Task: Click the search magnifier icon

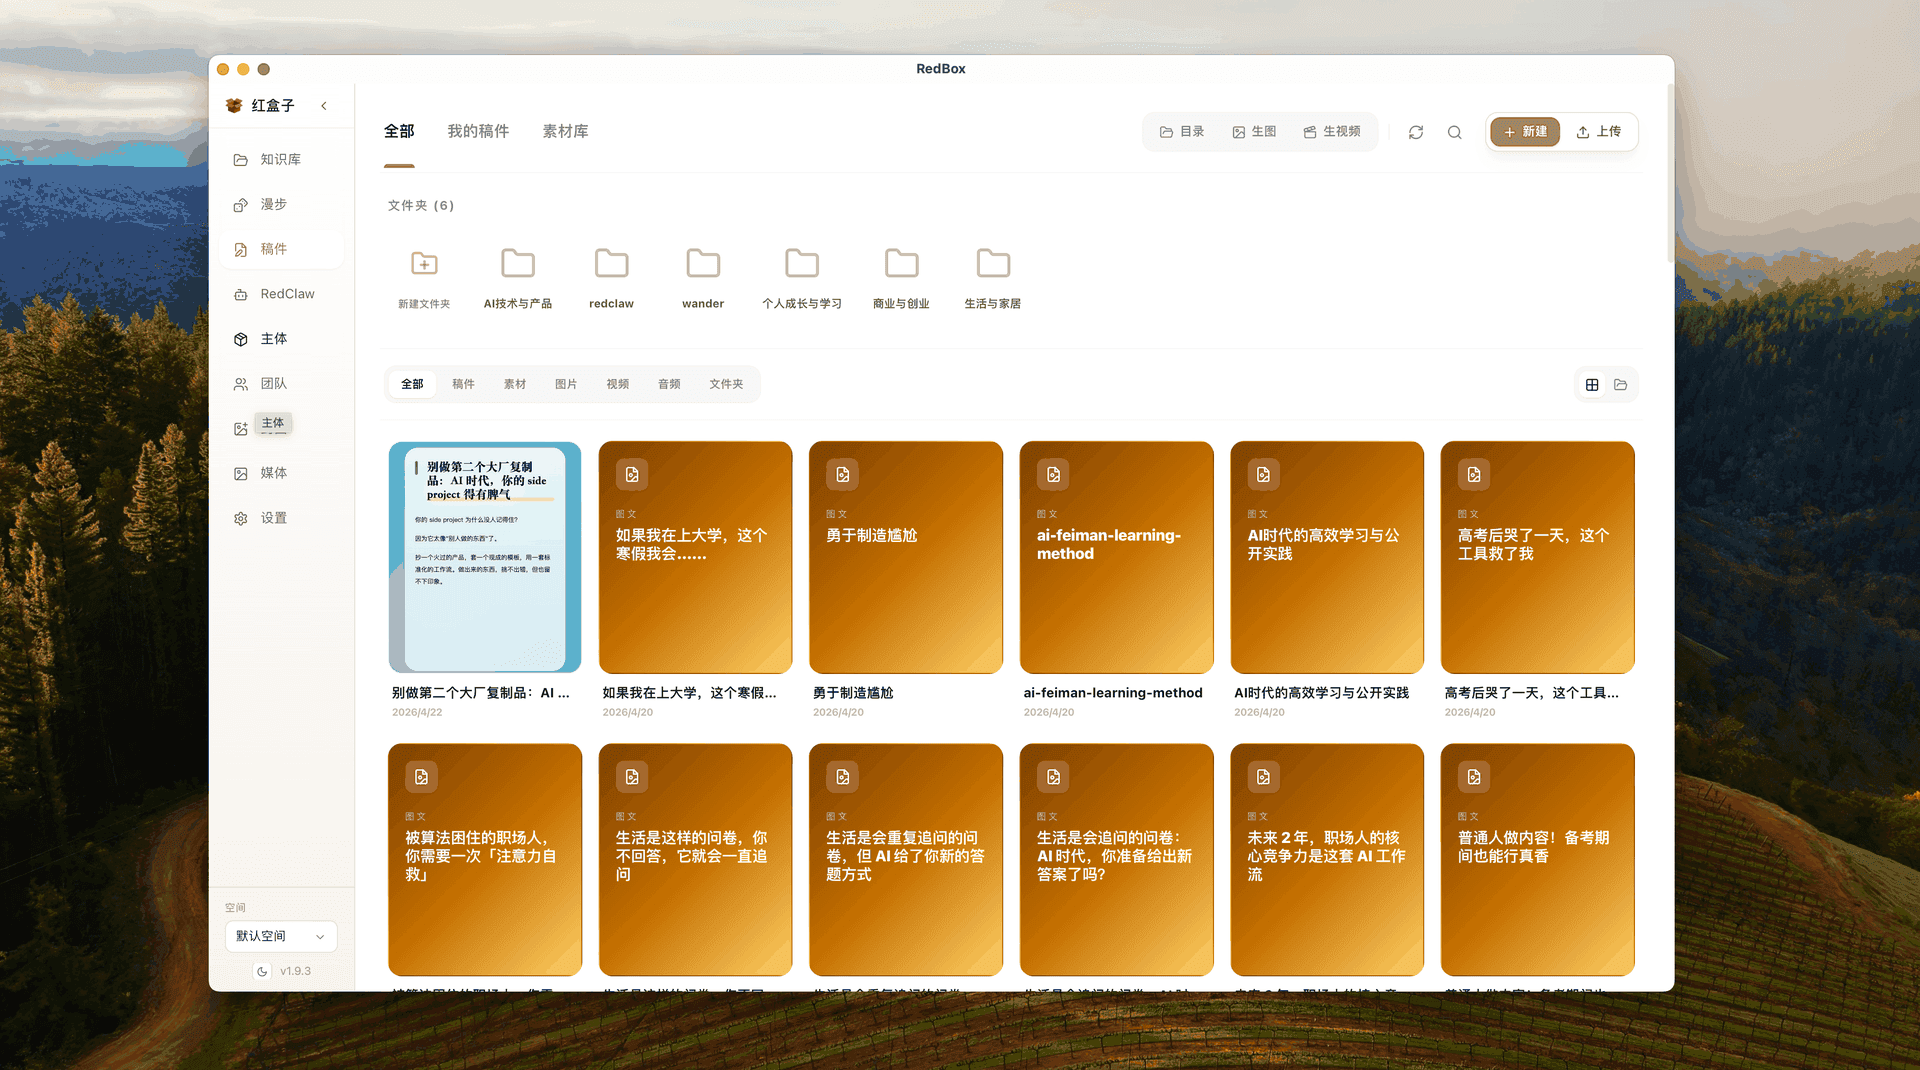Action: coord(1455,132)
